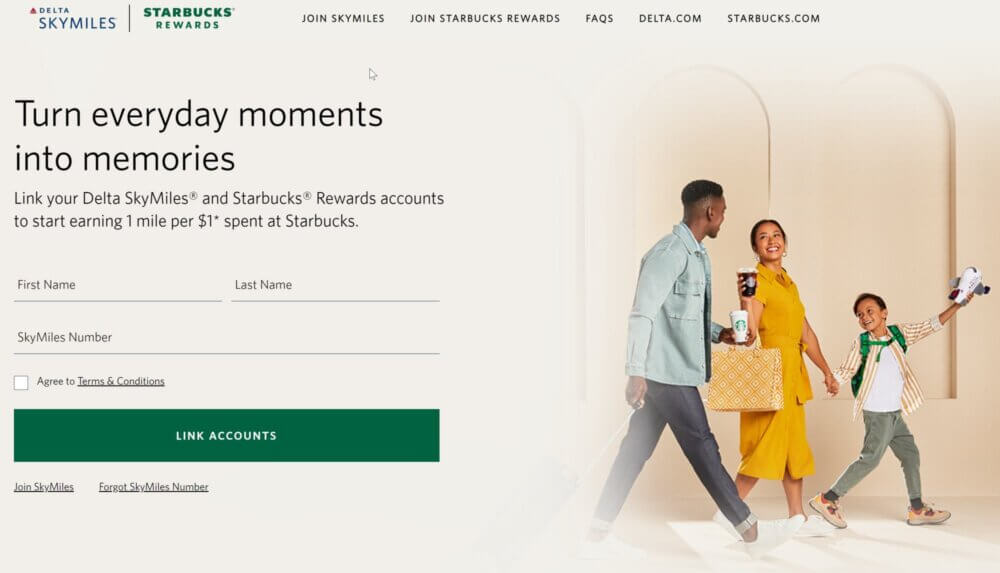Click the Starbucks Rewards logo
Viewport: 1000px width, 573px height.
[188, 19]
